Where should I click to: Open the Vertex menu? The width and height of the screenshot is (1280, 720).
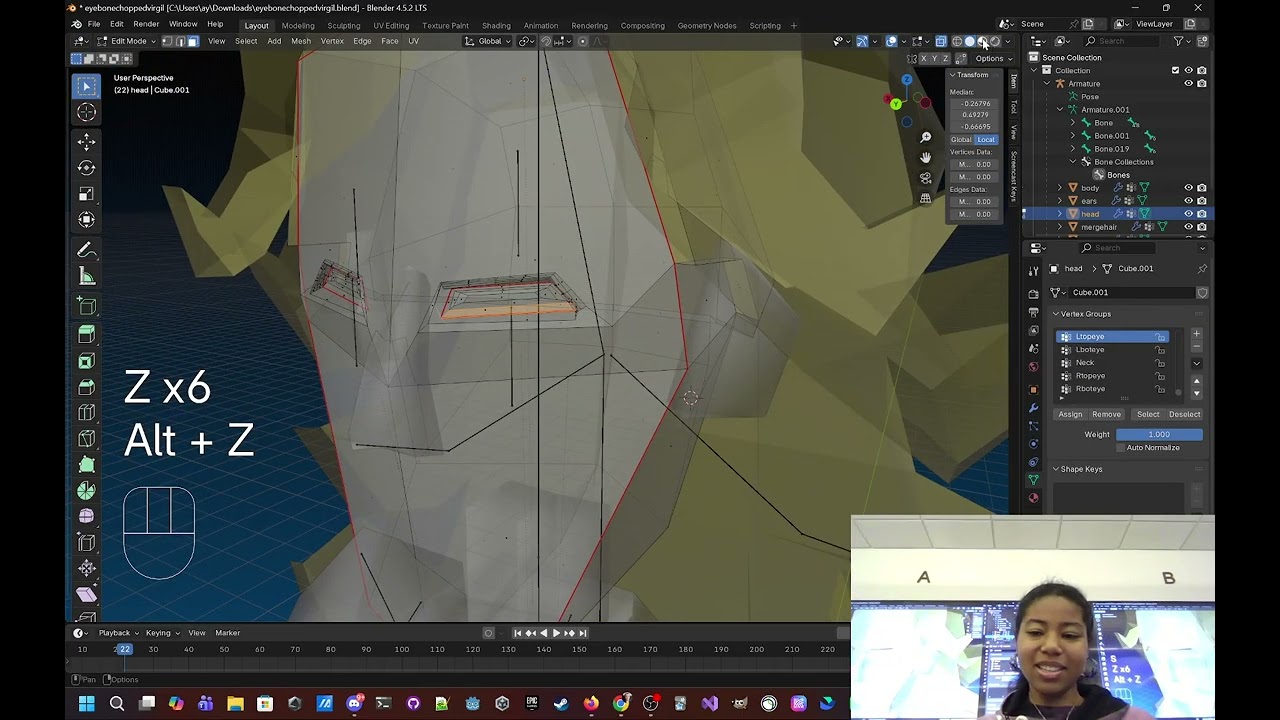pos(332,41)
